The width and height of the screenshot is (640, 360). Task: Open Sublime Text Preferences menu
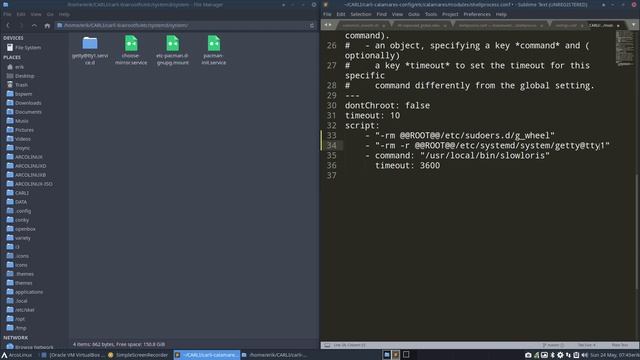tap(477, 14)
